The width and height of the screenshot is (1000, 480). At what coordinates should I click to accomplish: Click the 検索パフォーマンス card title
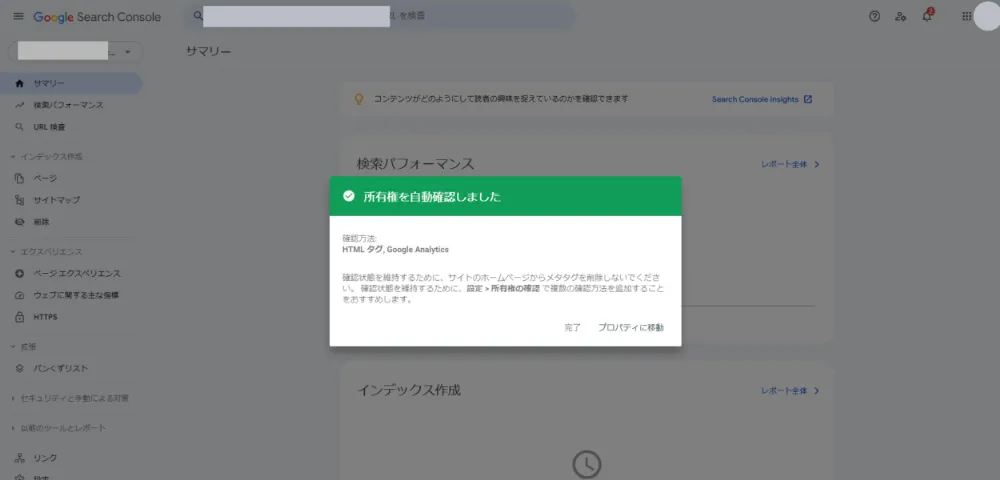[415, 164]
